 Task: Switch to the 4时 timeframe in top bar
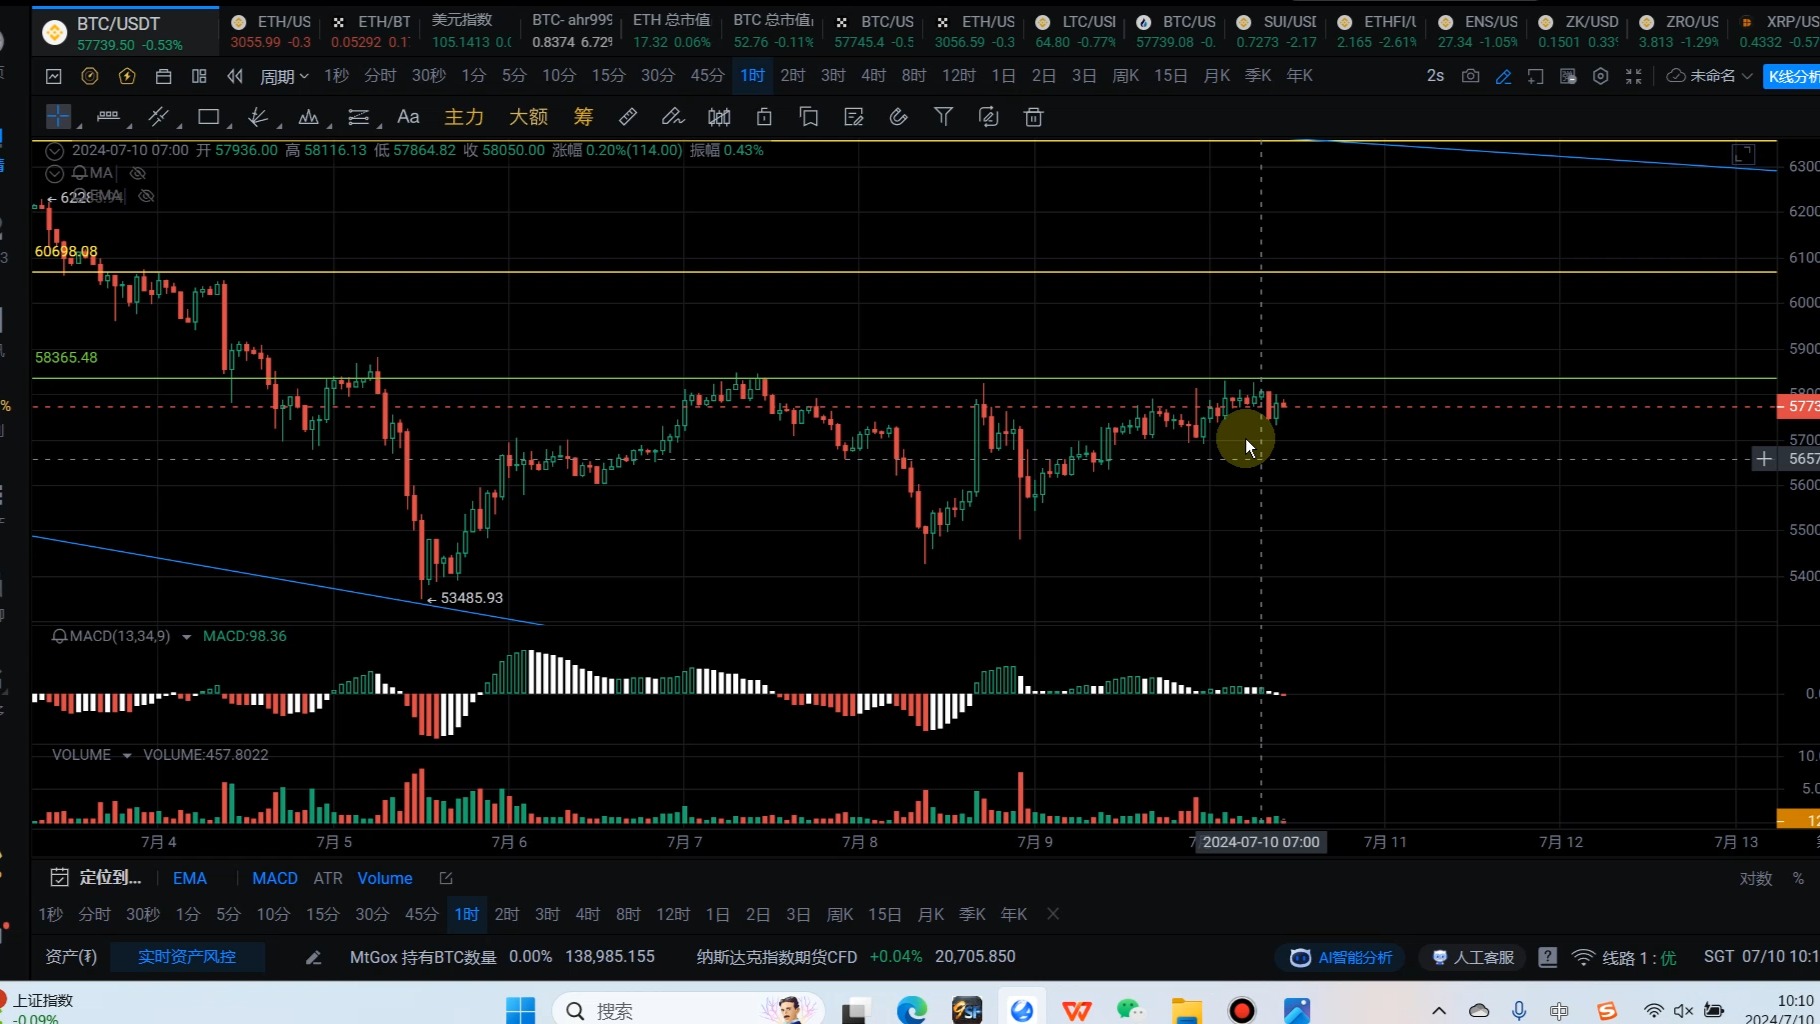click(873, 76)
